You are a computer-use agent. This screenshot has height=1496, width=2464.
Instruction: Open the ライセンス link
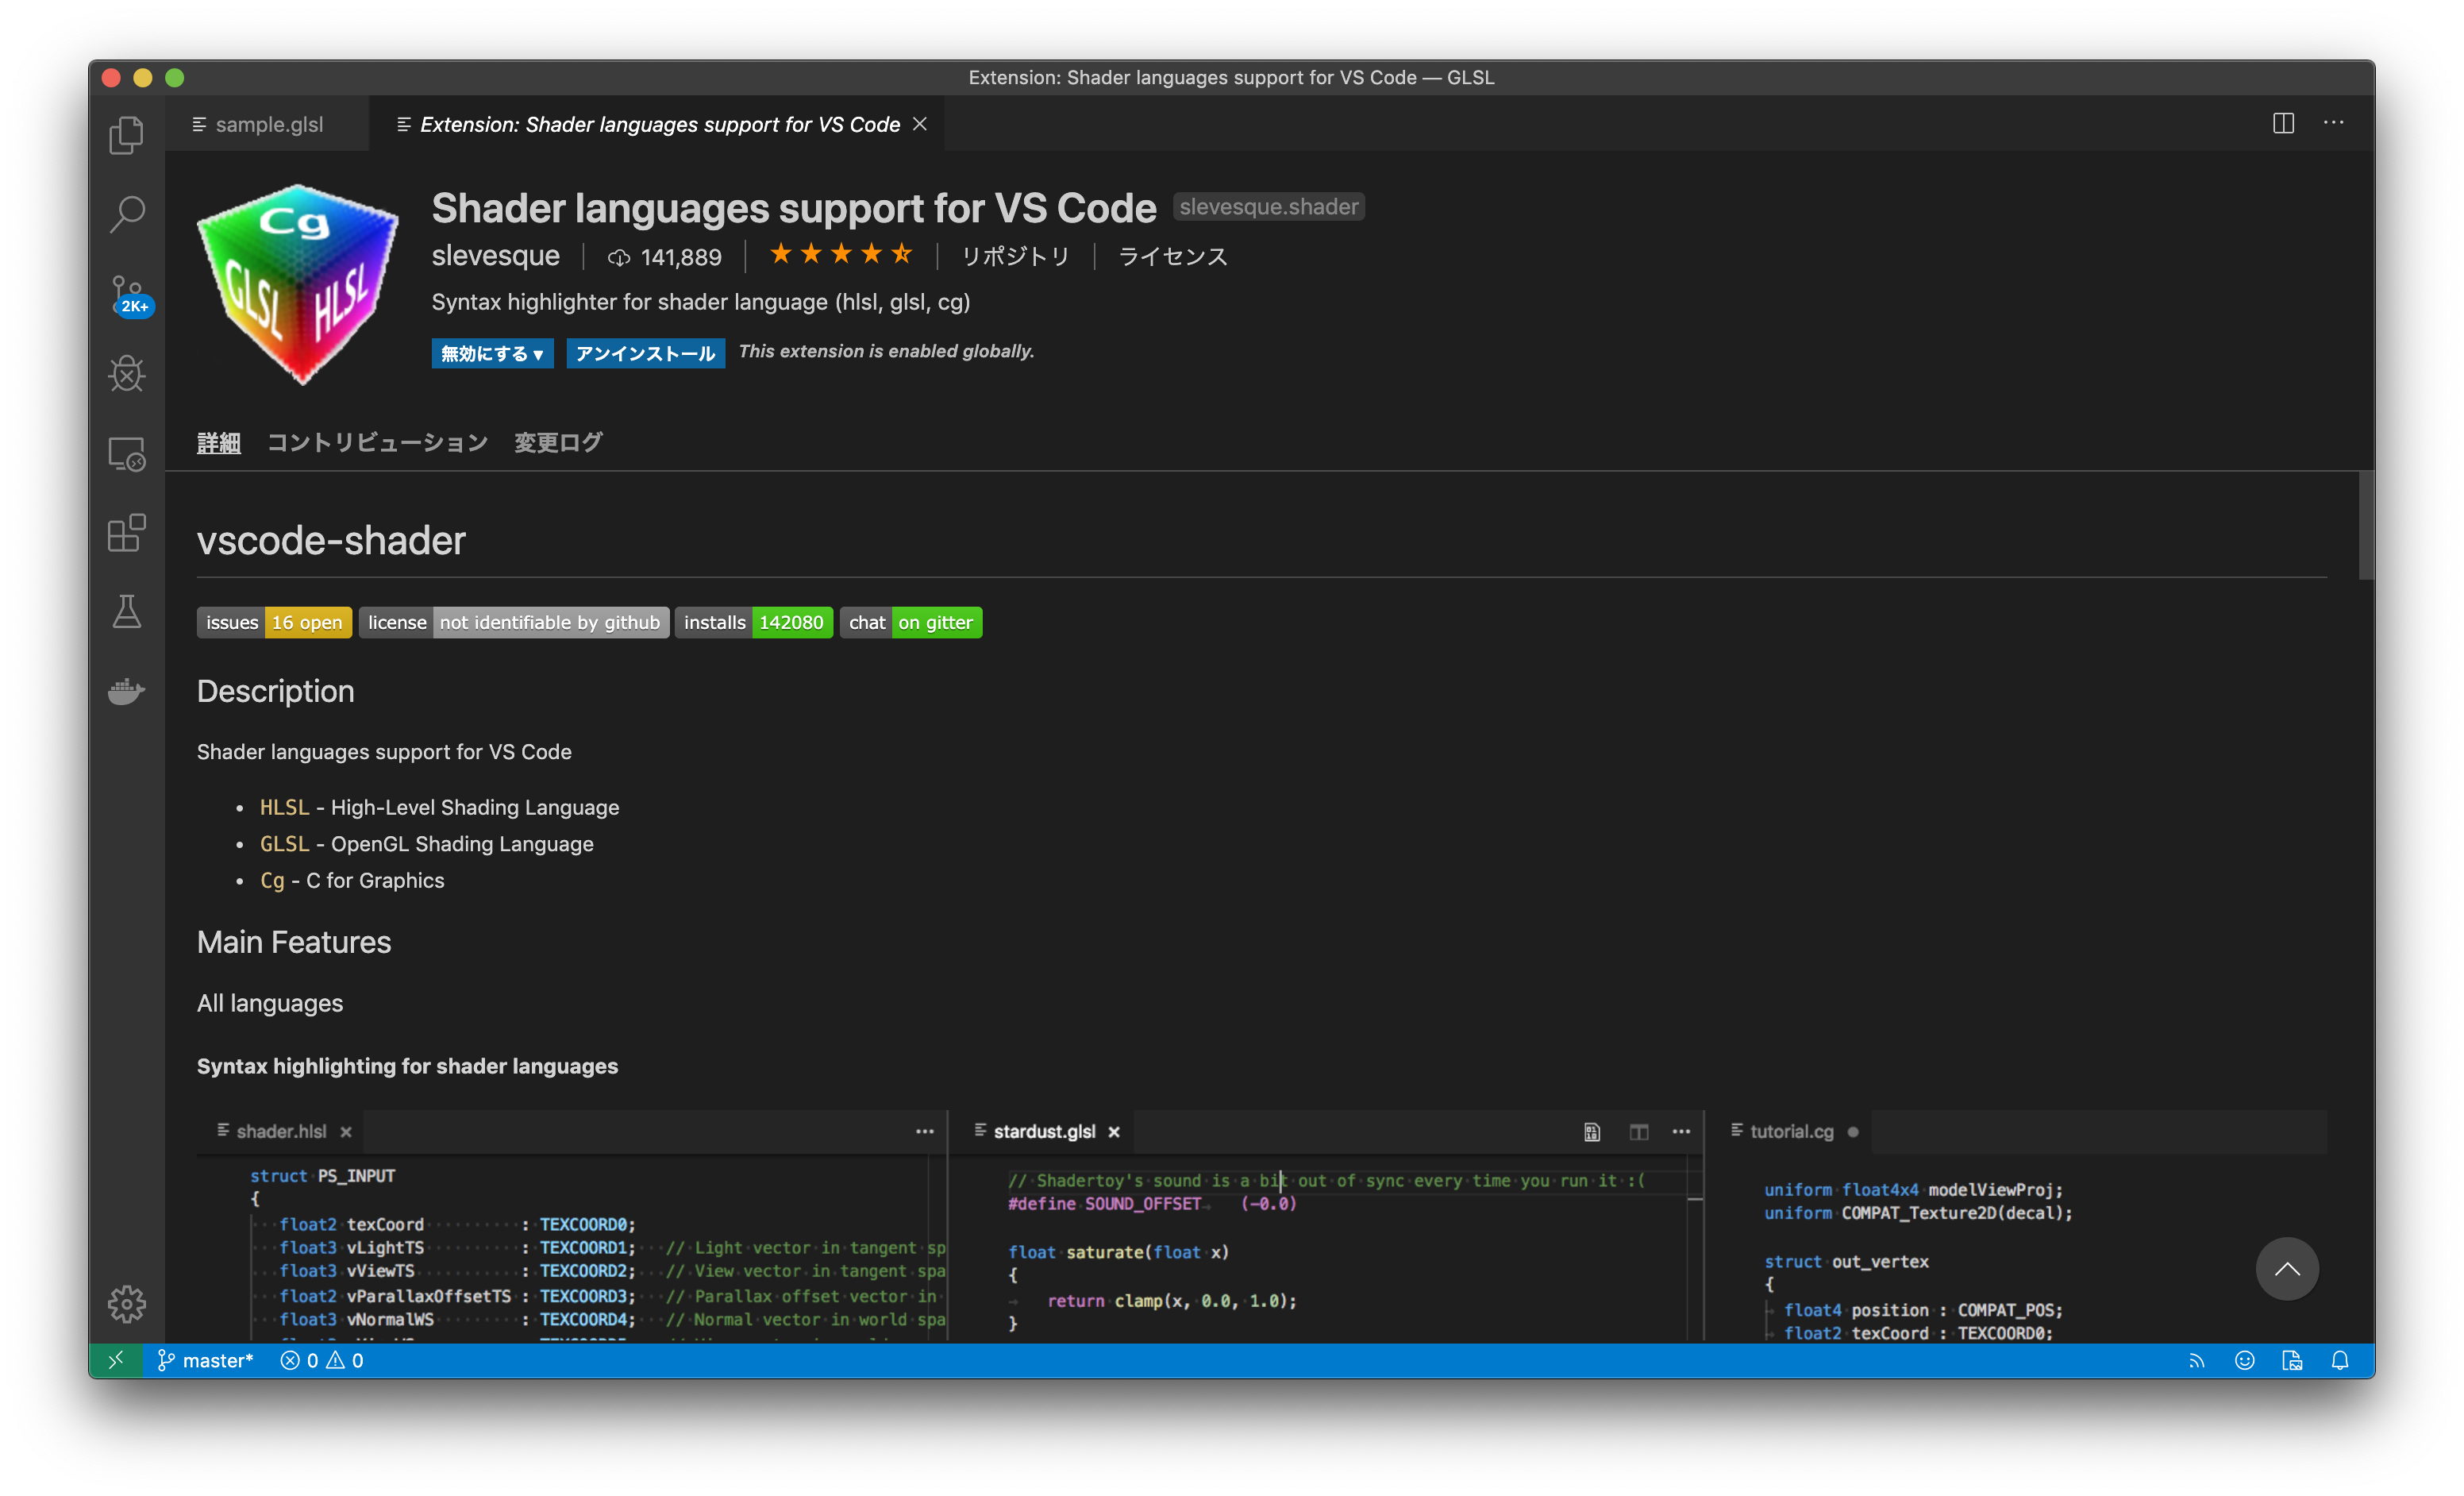1172,256
